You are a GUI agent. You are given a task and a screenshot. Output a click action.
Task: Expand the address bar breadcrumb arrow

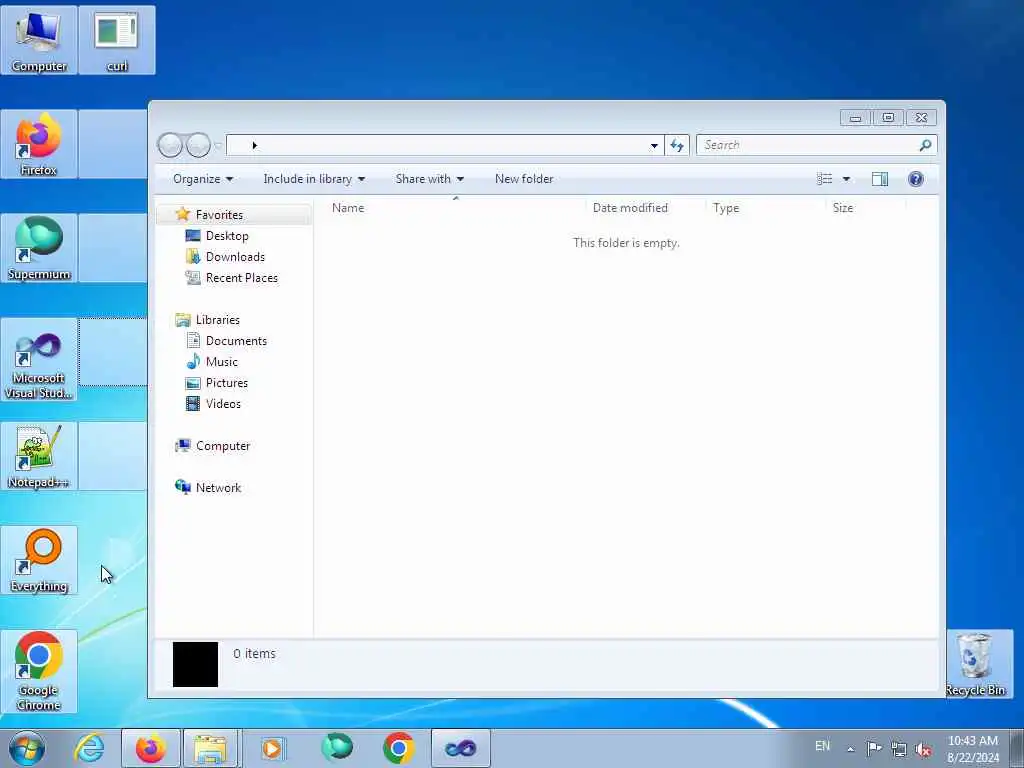(255, 146)
